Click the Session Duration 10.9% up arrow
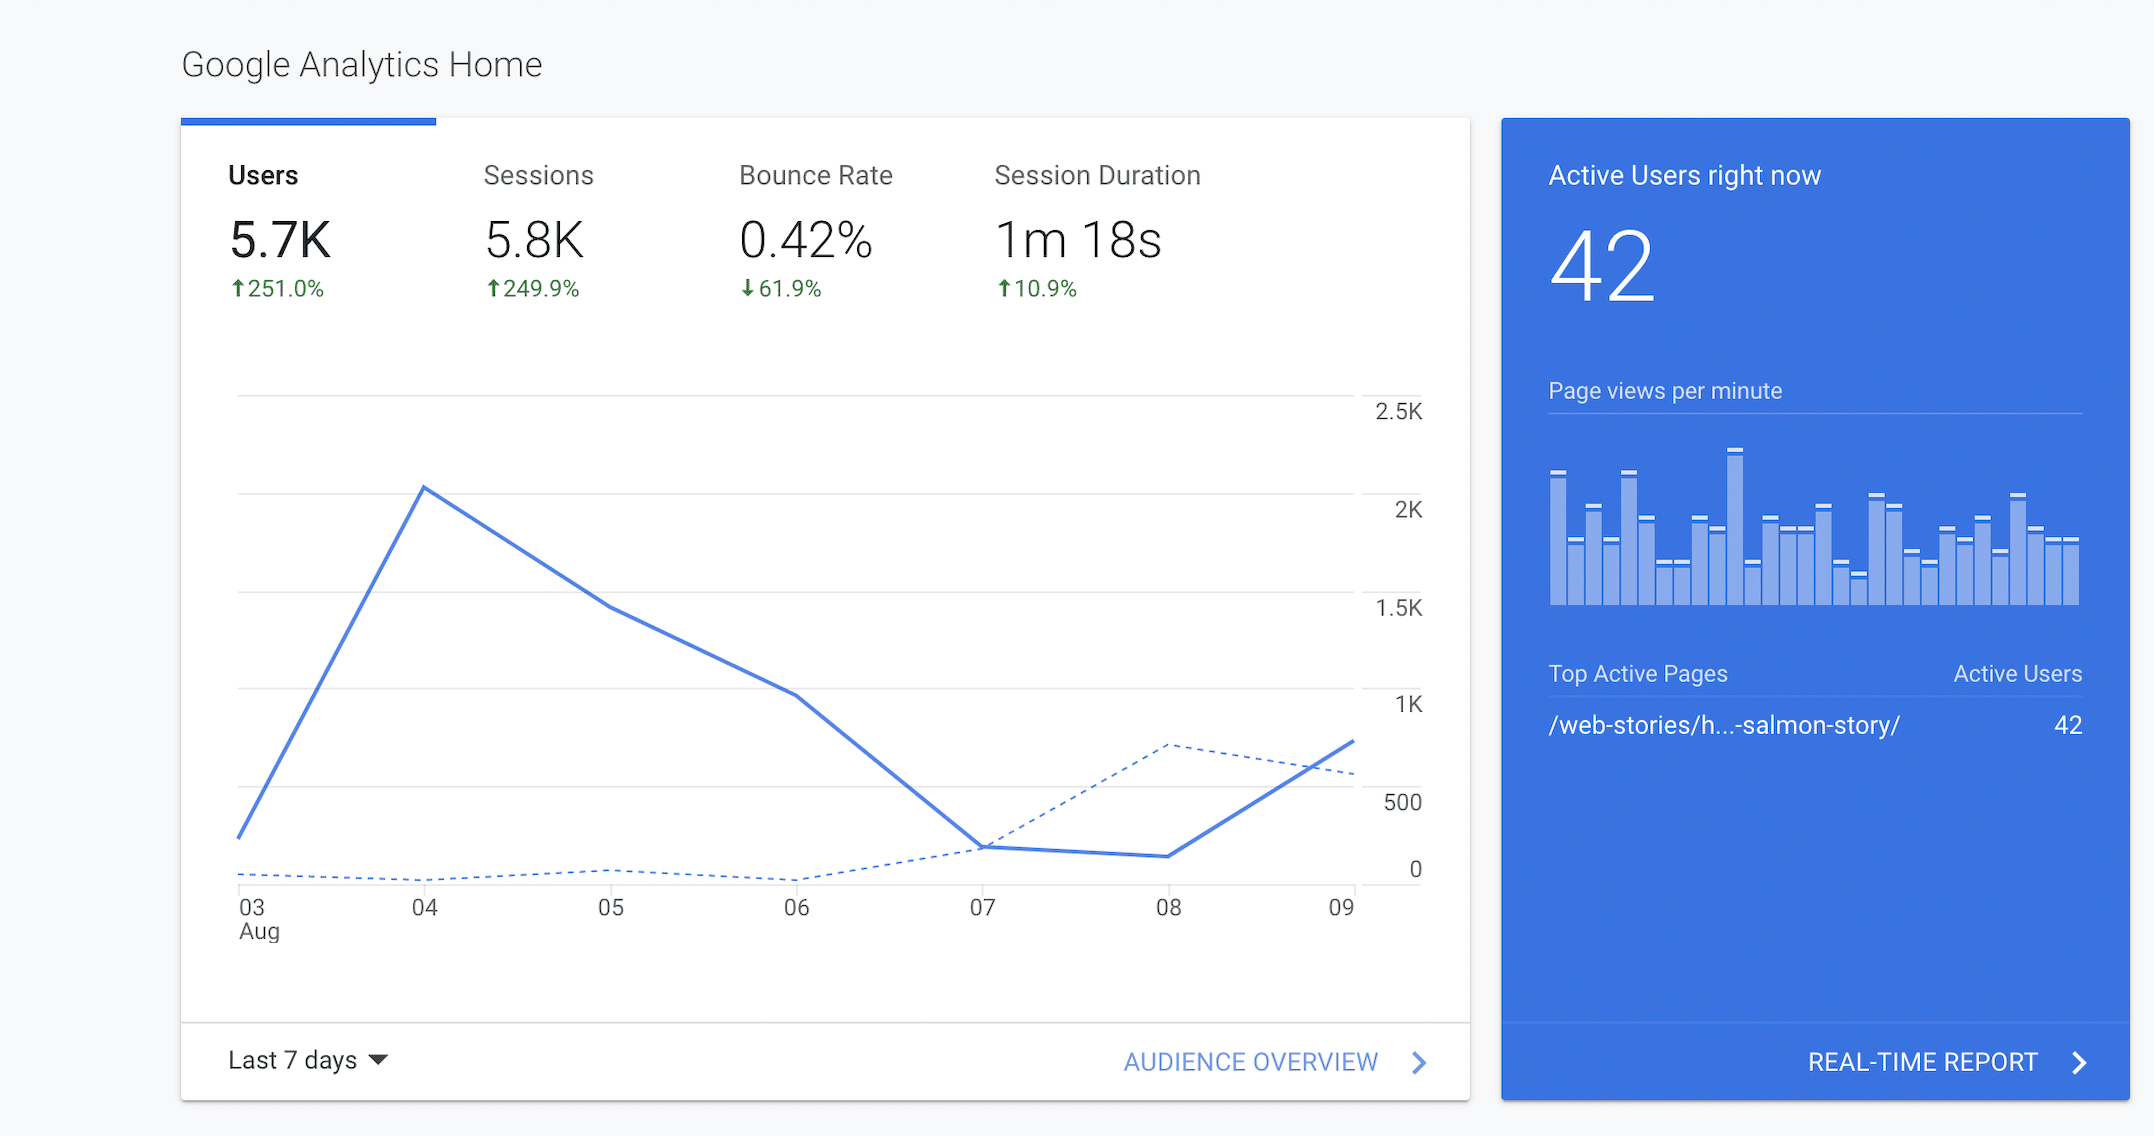This screenshot has width=2154, height=1136. pos(1004,289)
